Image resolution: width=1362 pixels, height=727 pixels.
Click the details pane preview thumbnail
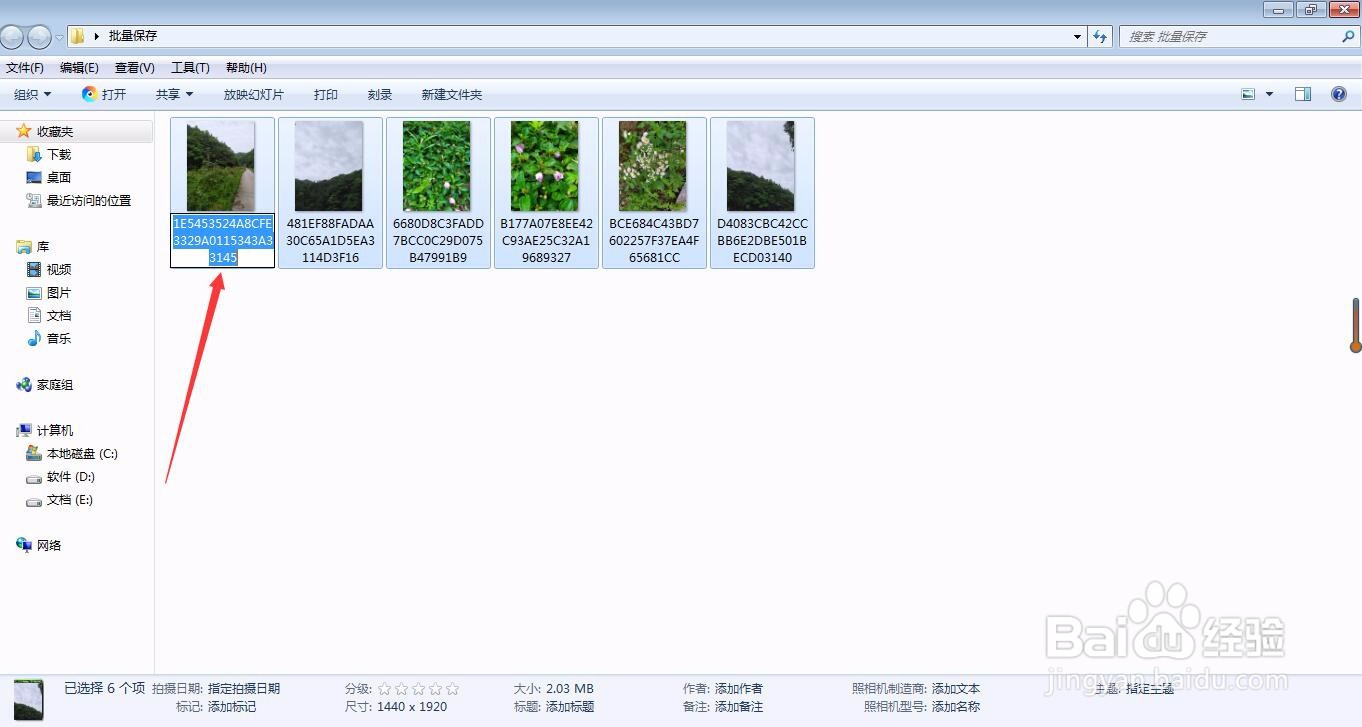[x=28, y=700]
